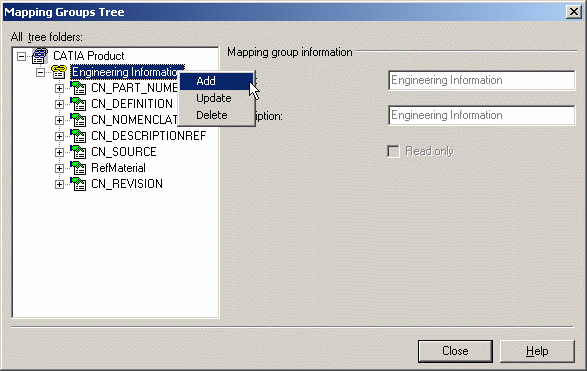
Task: Expand the CN_DEFINITION node
Action: pyautogui.click(x=59, y=104)
